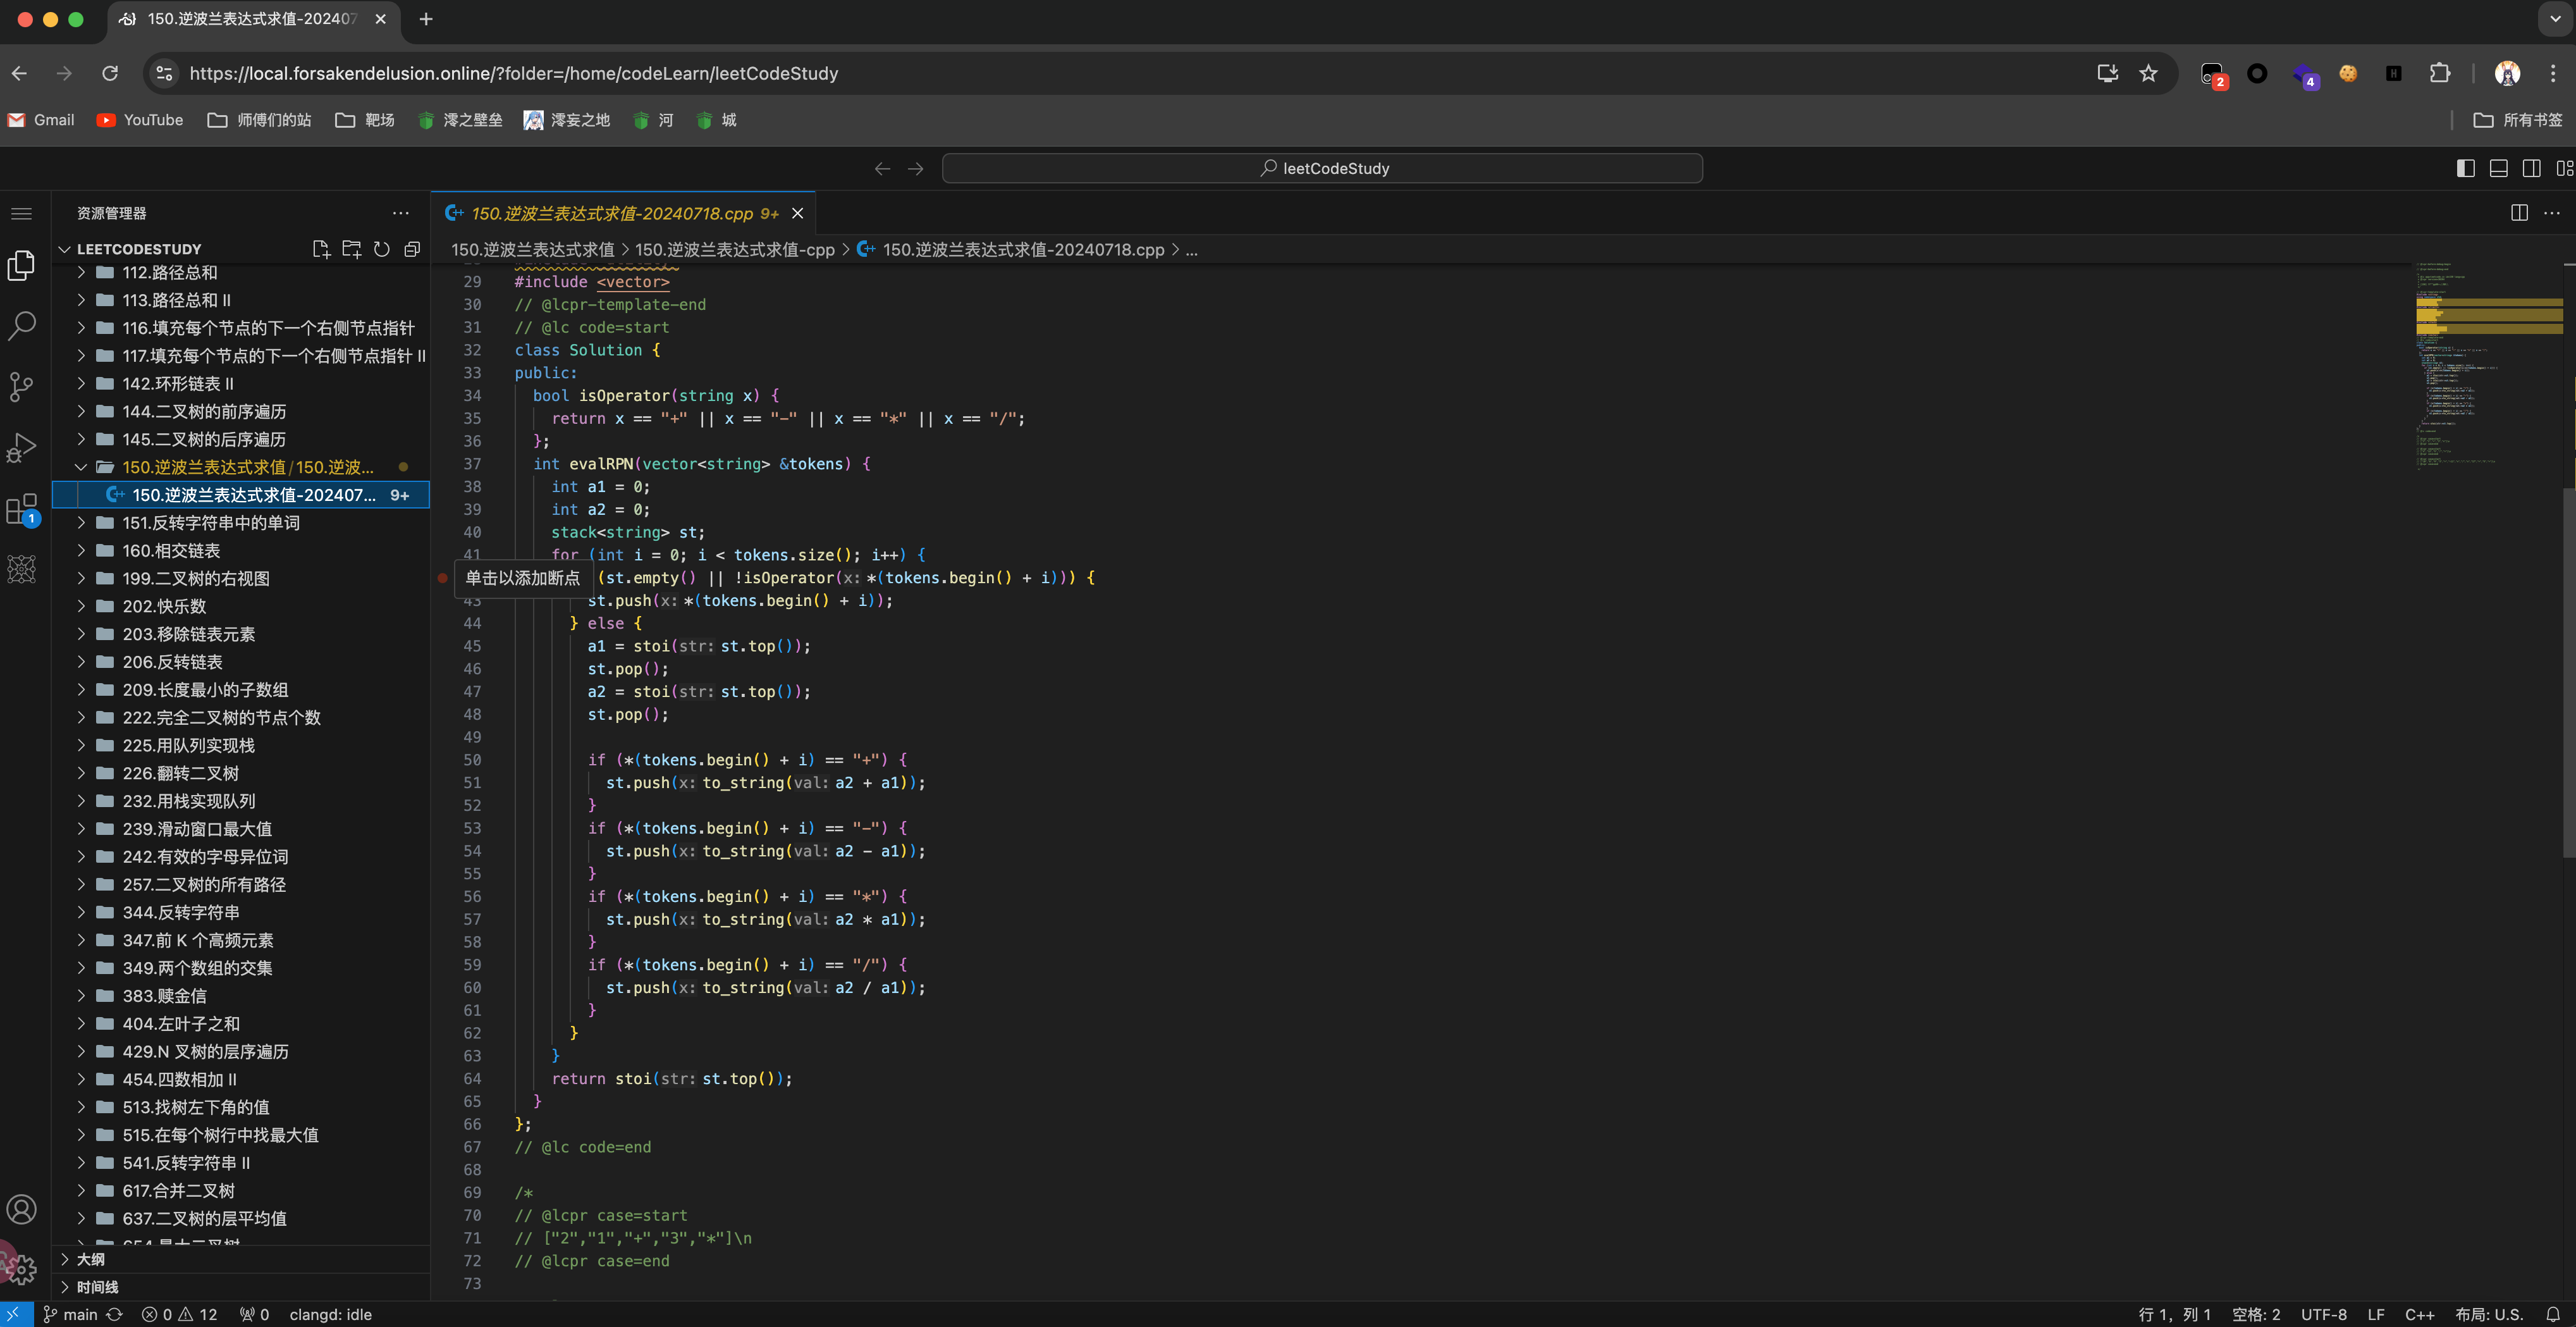This screenshot has height=1327, width=2576.
Task: Click the New File icon in explorer
Action: [x=321, y=249]
